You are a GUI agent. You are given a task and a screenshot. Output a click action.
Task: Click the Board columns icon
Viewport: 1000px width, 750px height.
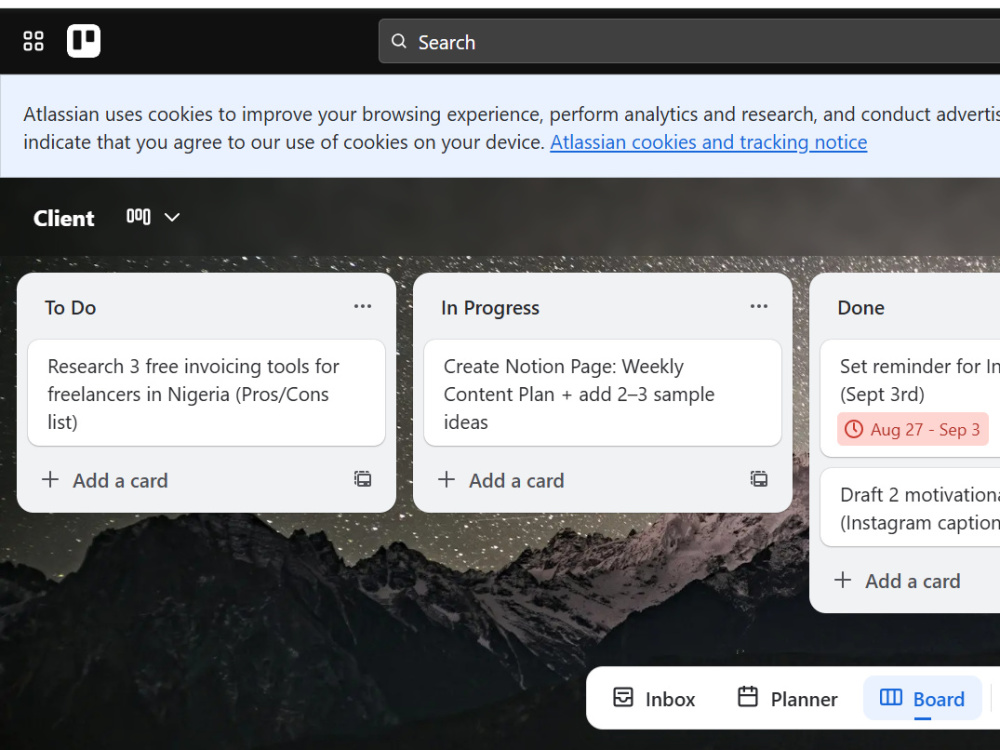click(x=891, y=698)
